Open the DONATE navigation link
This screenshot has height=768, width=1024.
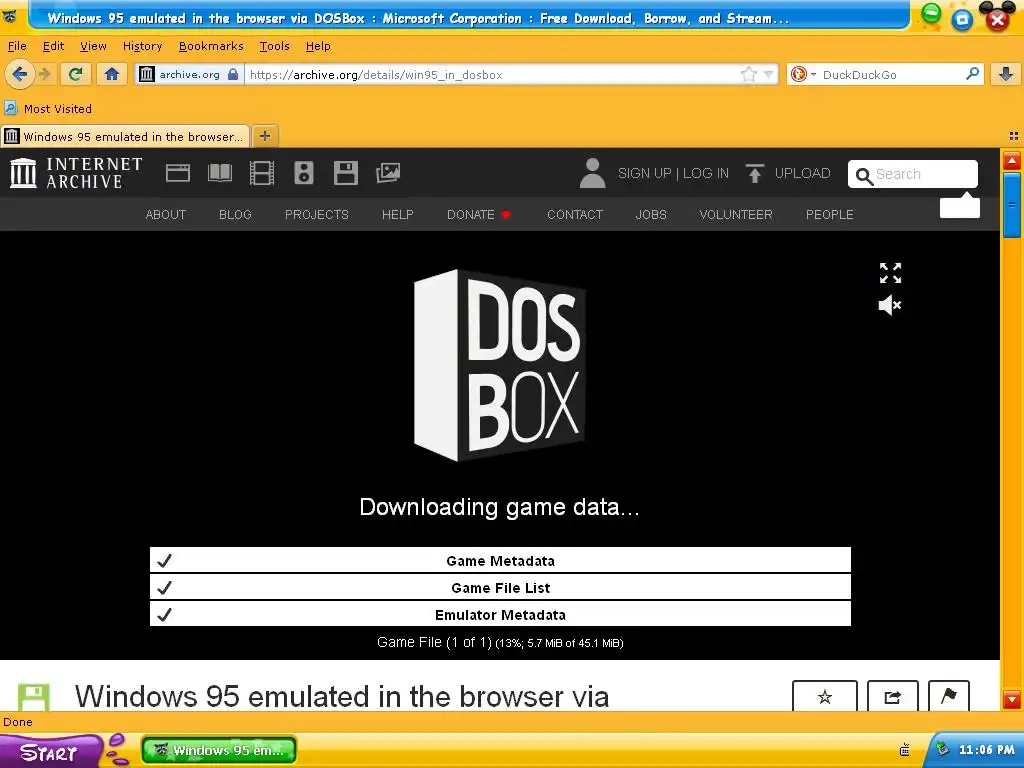[479, 214]
